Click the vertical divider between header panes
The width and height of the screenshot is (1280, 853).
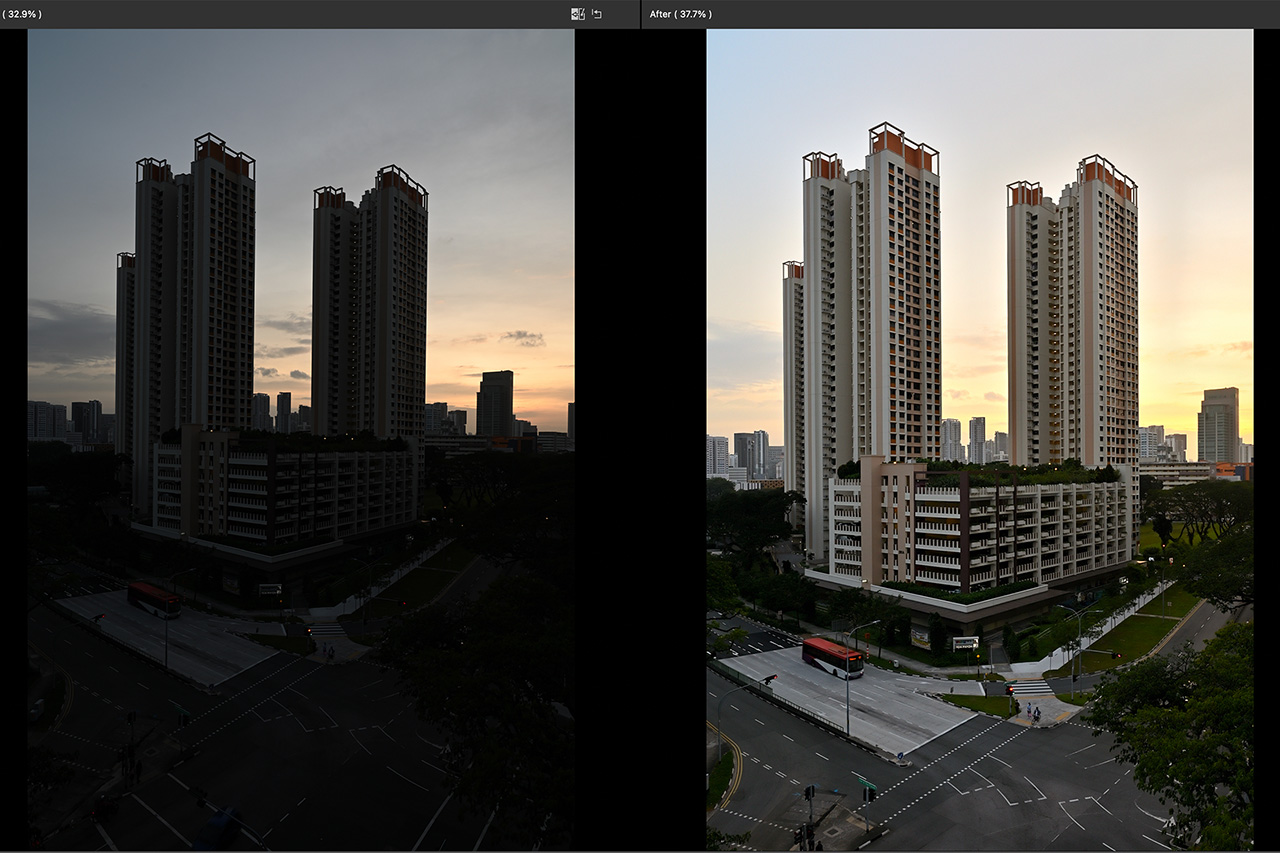coord(641,14)
